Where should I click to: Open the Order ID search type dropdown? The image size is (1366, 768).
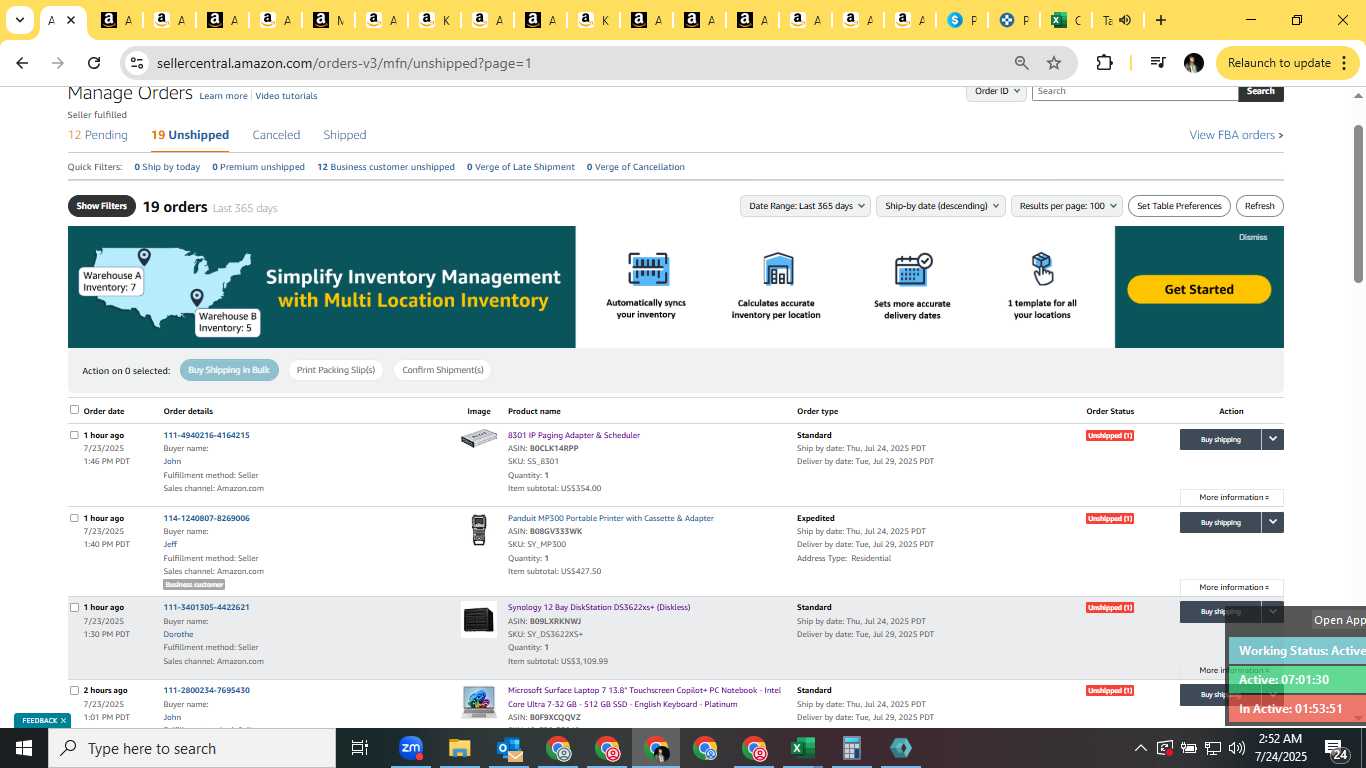click(997, 91)
